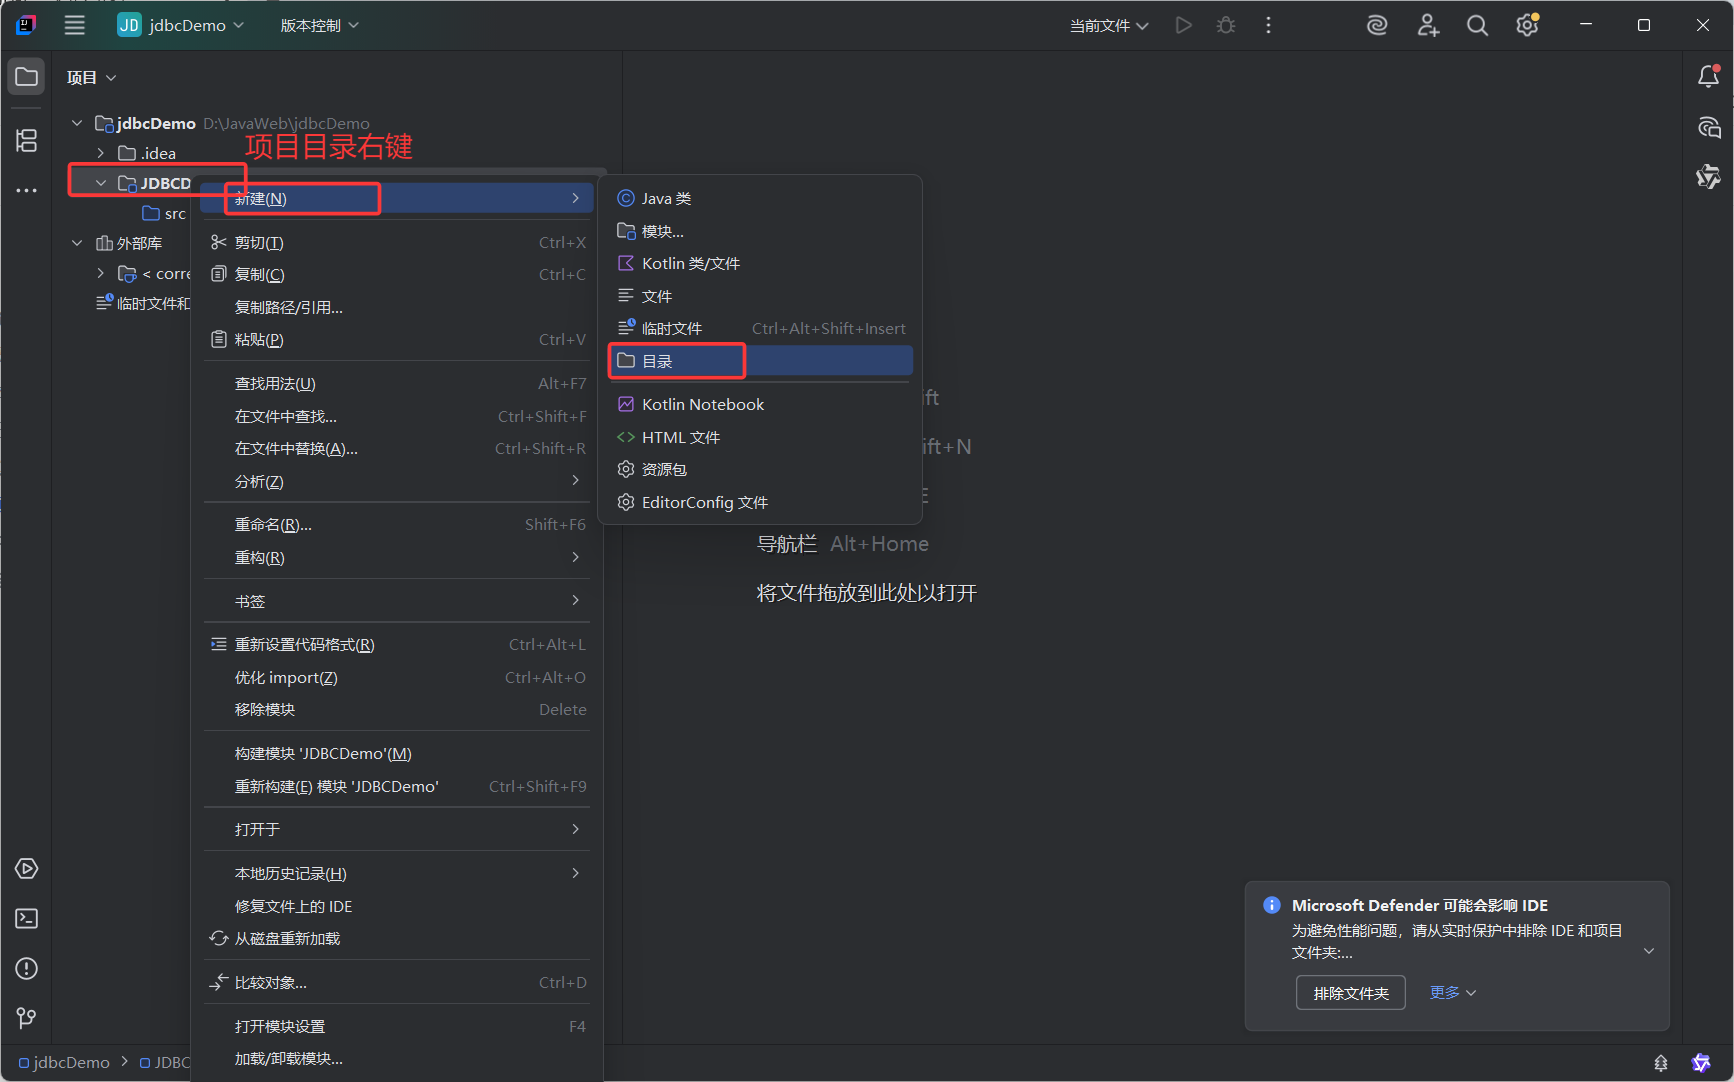1734x1082 pixels.
Task: Choose 从磁盘重新加载 menu entry
Action: pos(396,938)
